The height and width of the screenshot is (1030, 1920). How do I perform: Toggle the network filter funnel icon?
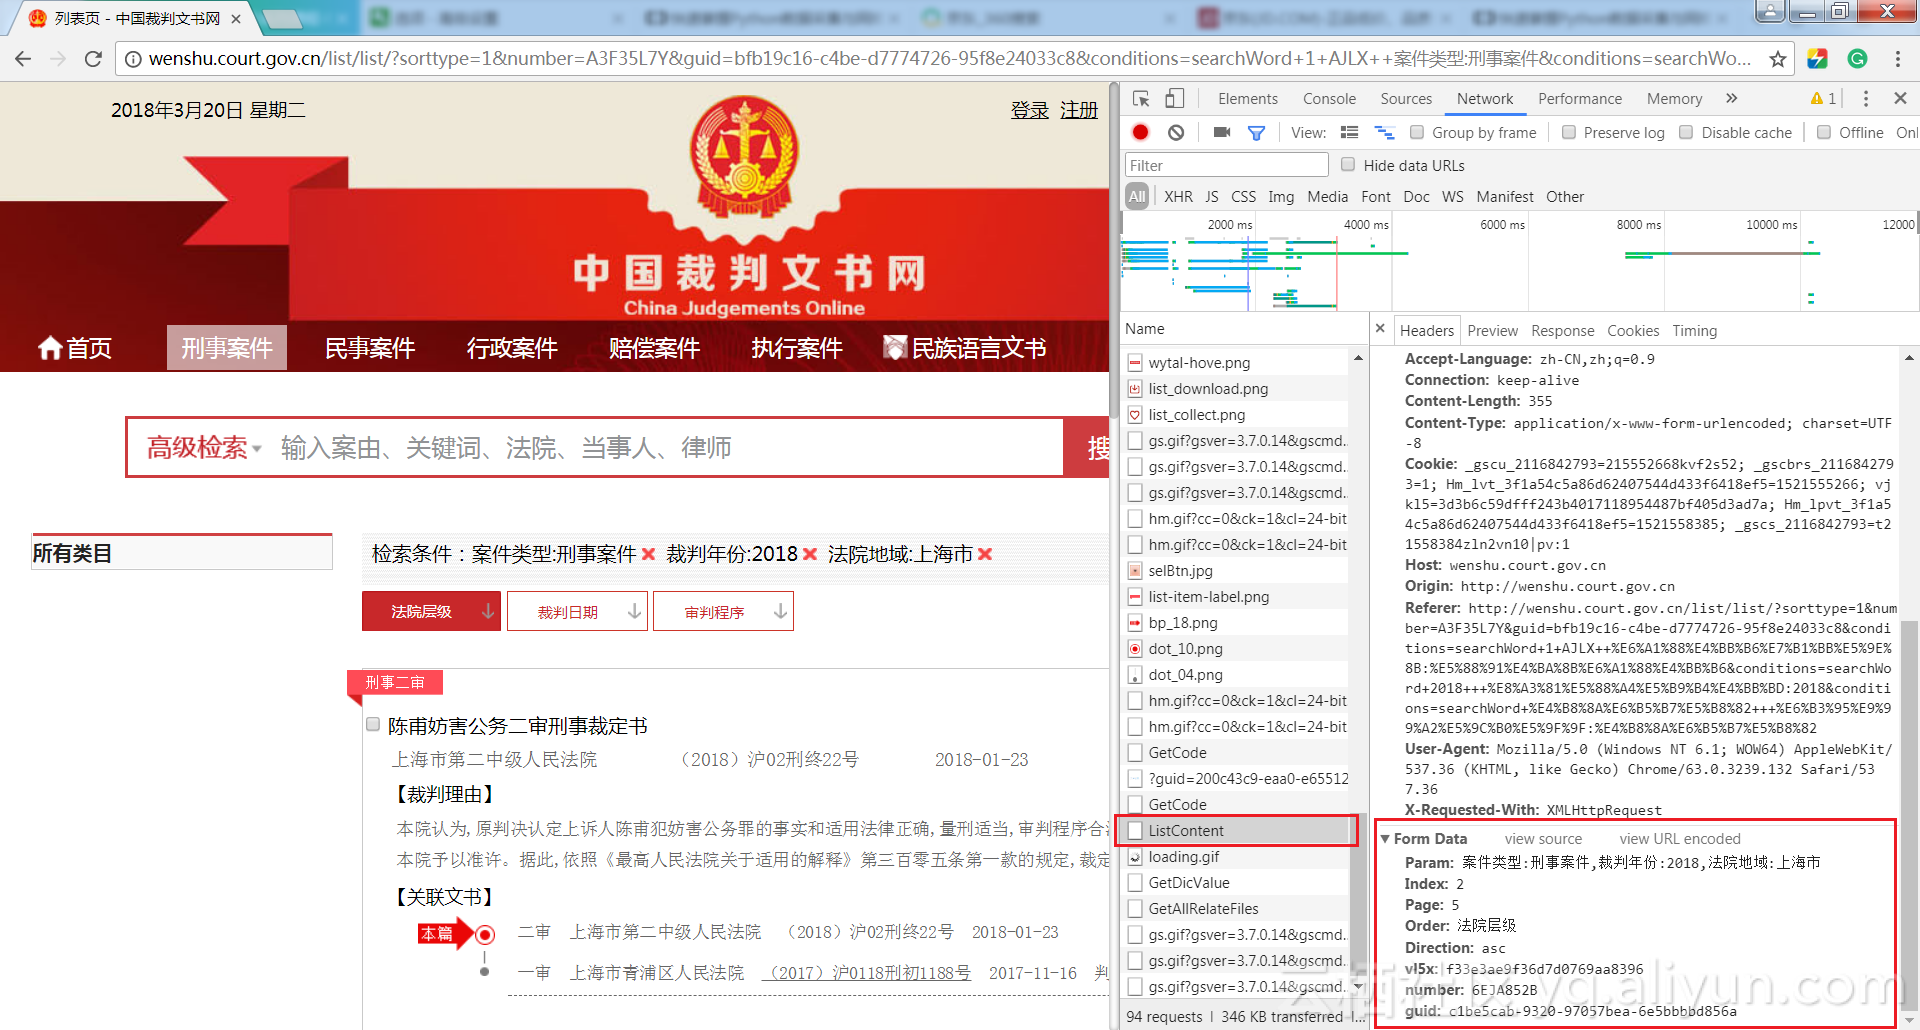[x=1256, y=132]
